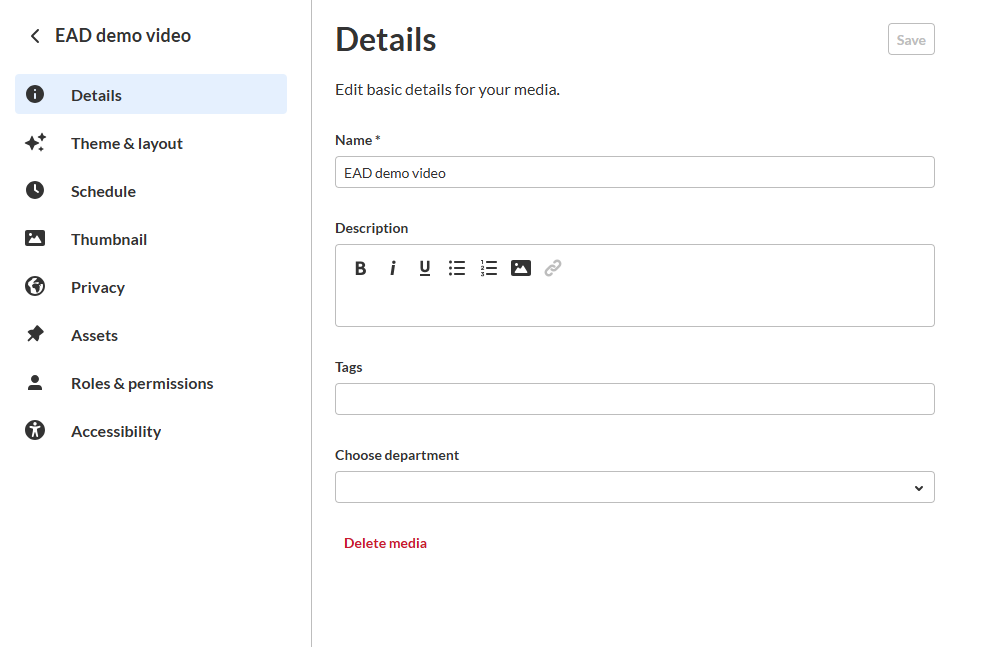Go back using the arrow beside EAD demo video
992x647 pixels.
click(x=35, y=36)
